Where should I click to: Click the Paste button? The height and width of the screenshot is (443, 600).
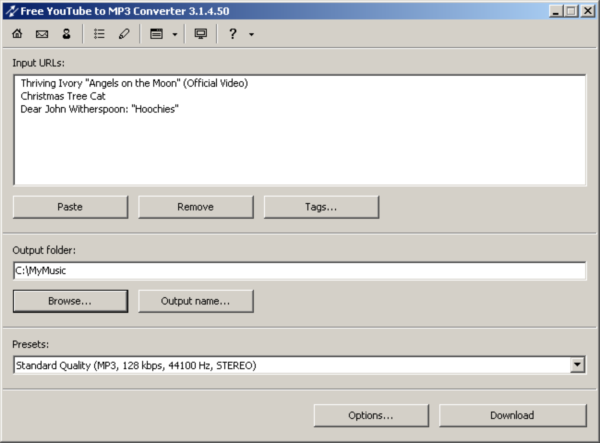pyautogui.click(x=70, y=207)
